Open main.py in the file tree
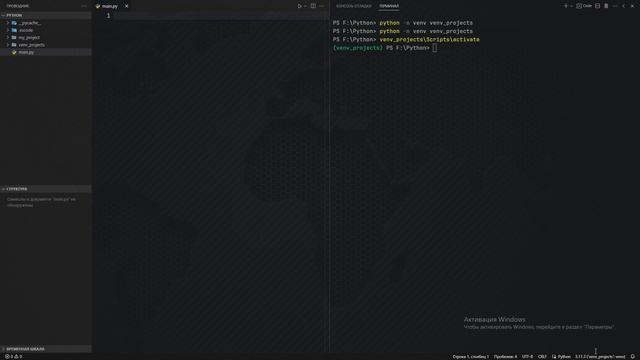The height and width of the screenshot is (360, 640). coord(46,52)
